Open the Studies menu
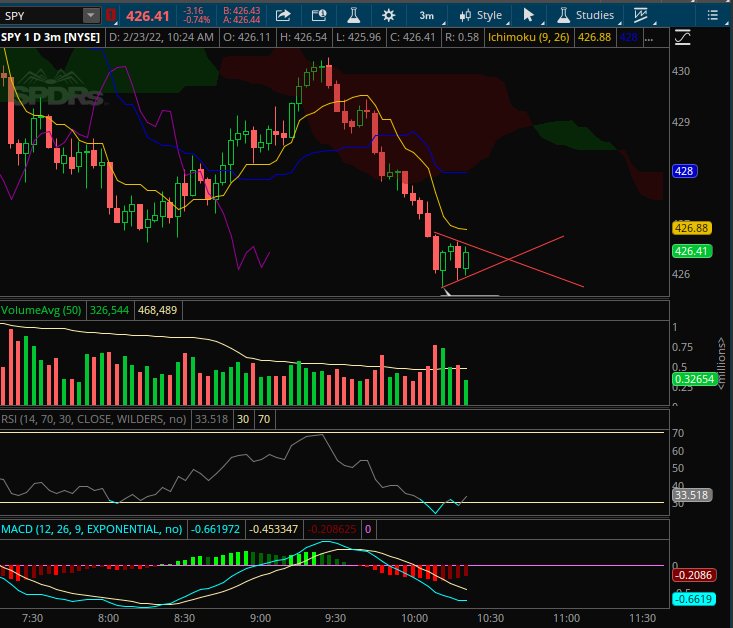The image size is (733, 628). tap(586, 15)
